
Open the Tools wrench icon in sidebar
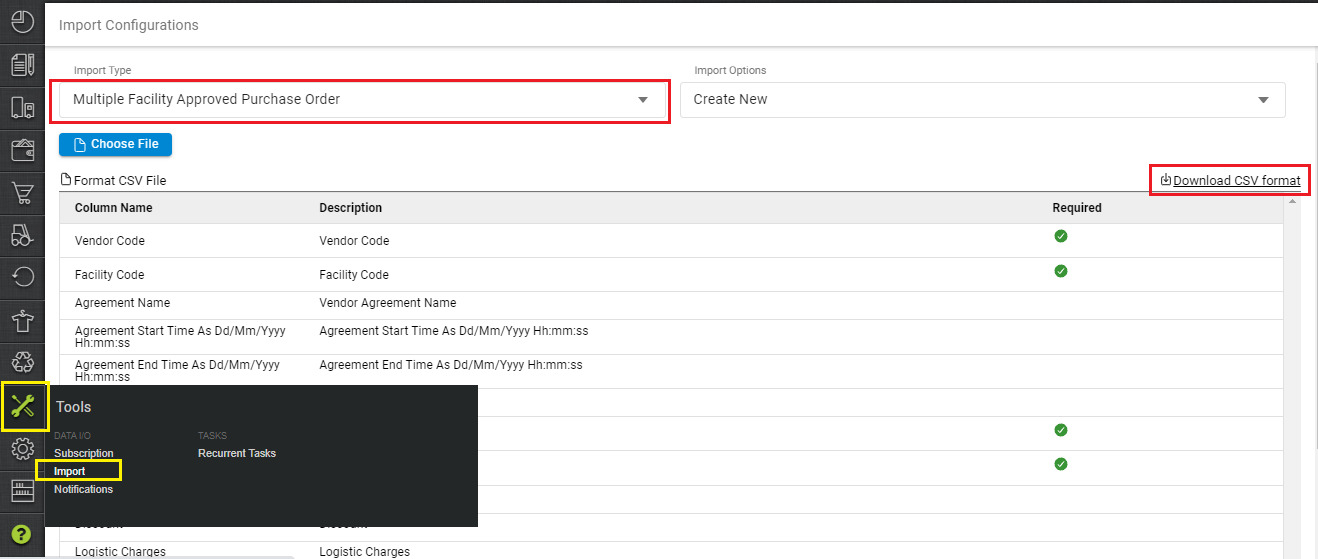[x=22, y=405]
